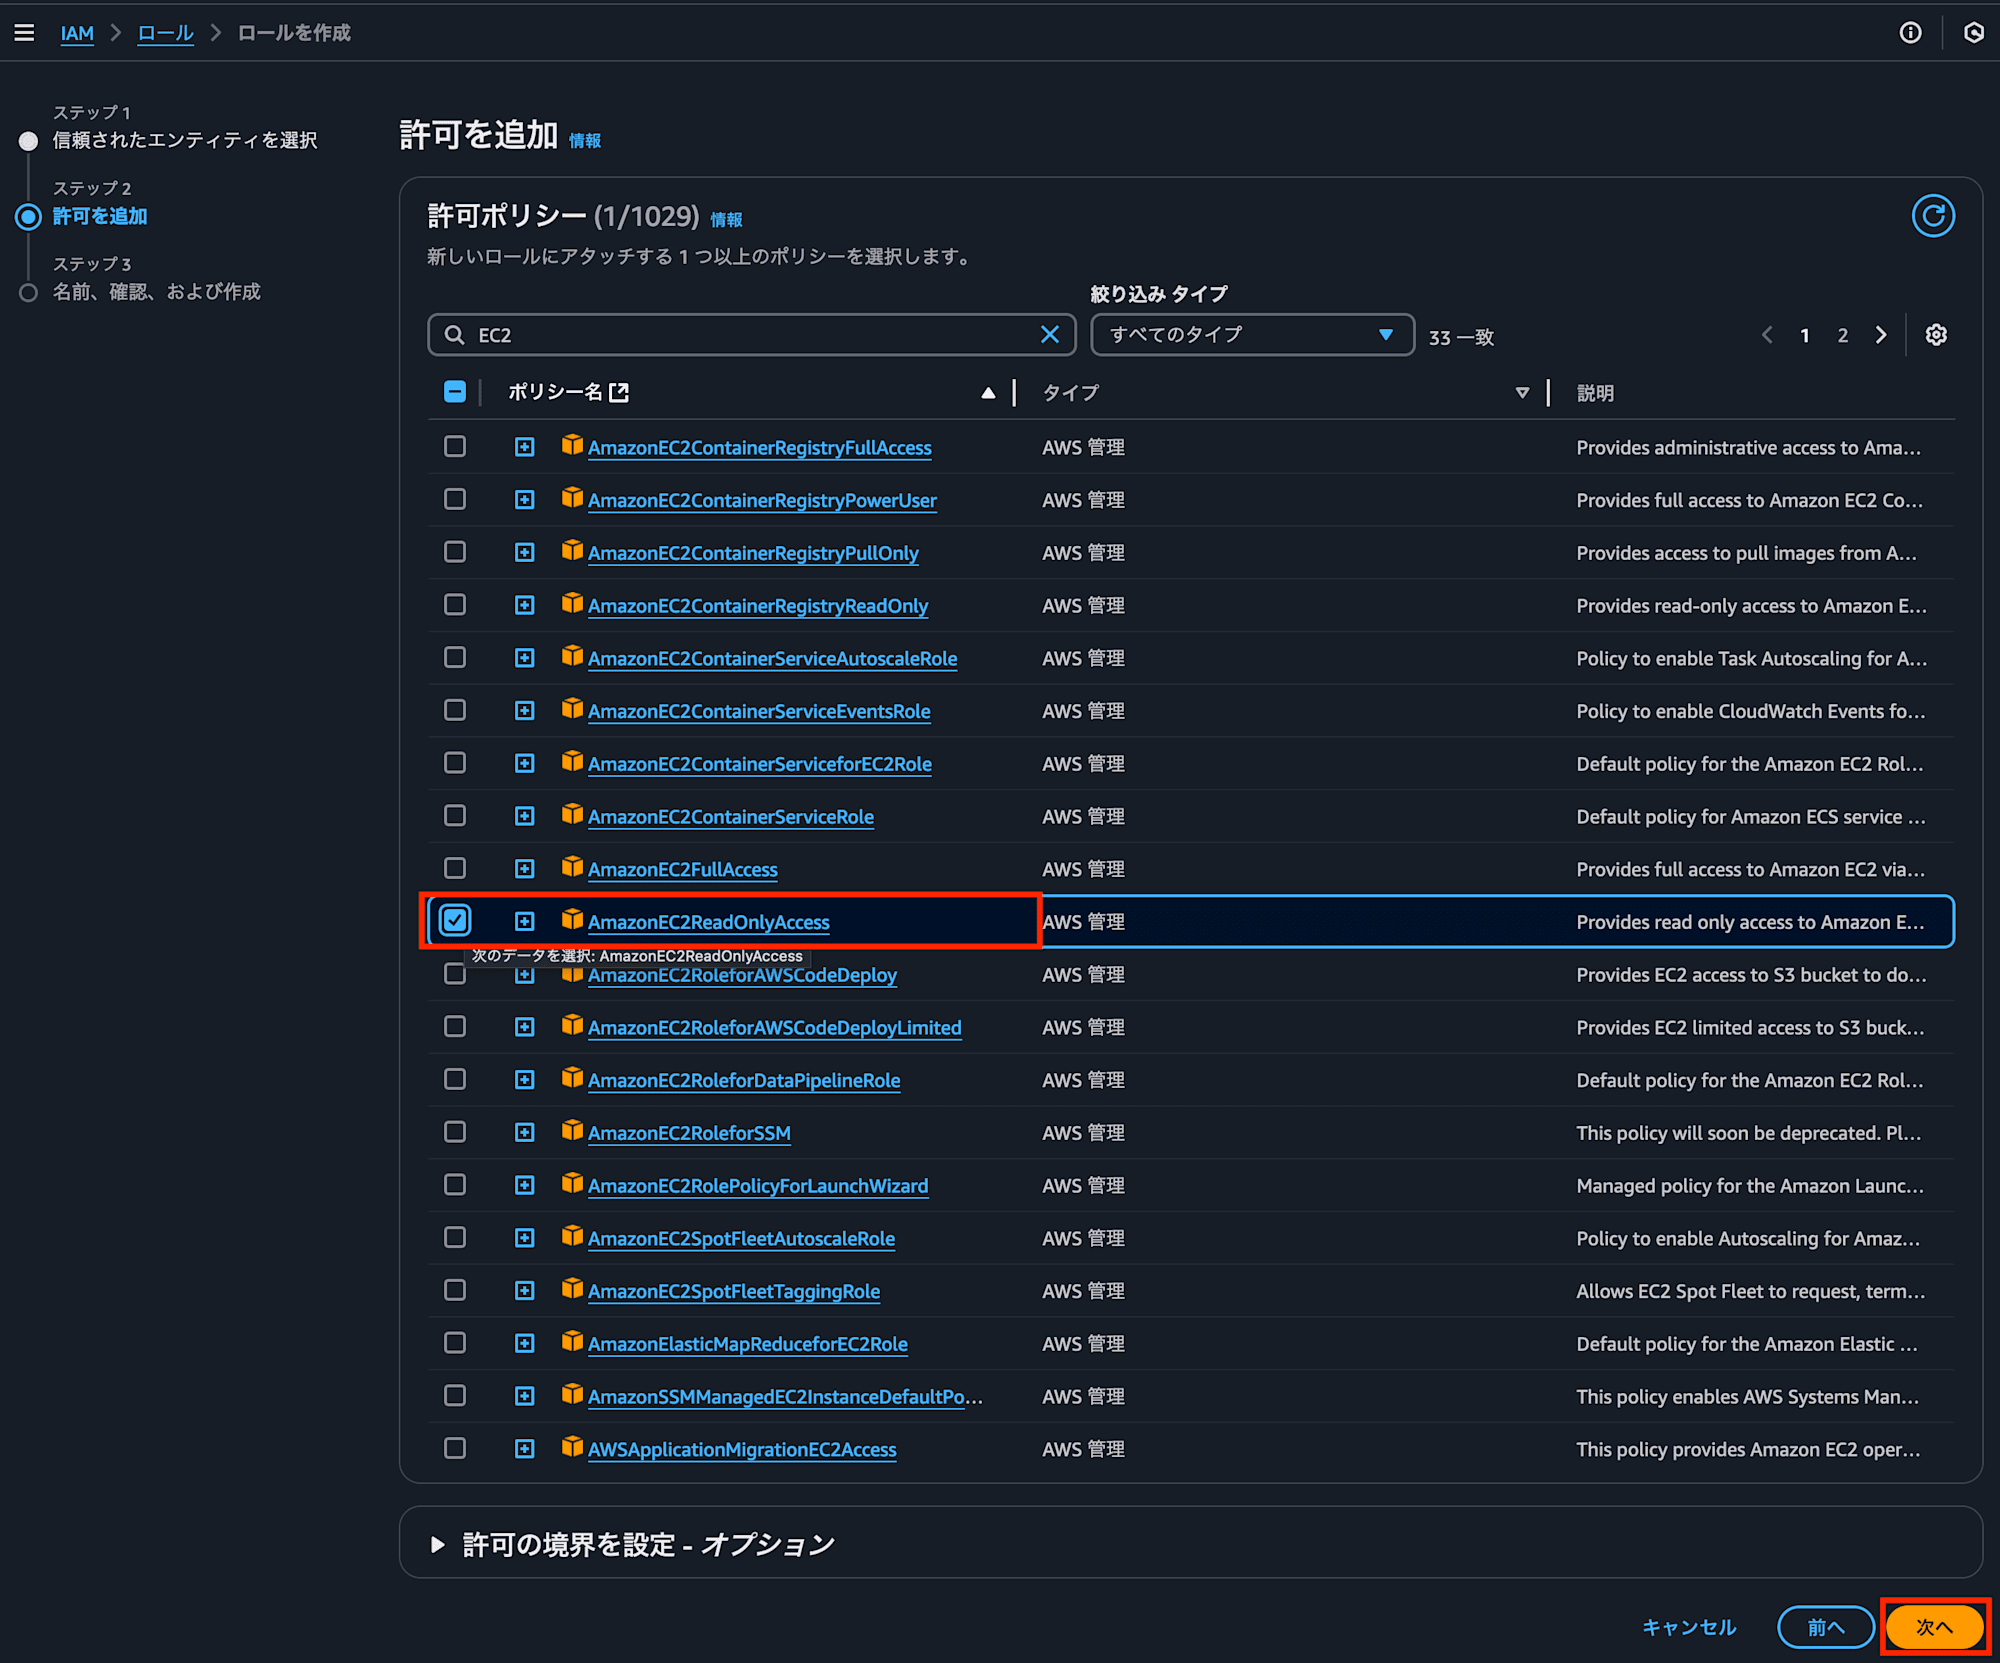Expand AmazonEC2ContainerRegistryReadOnly policy details
This screenshot has width=2000, height=1663.
pos(524,605)
